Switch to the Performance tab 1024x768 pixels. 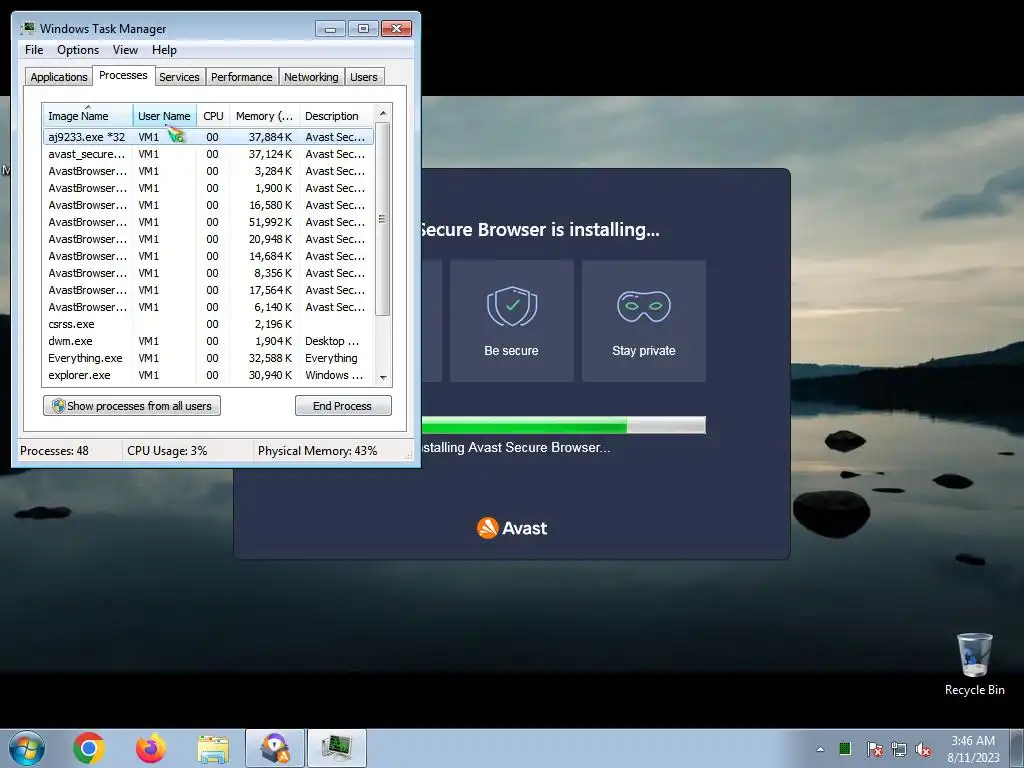tap(242, 77)
